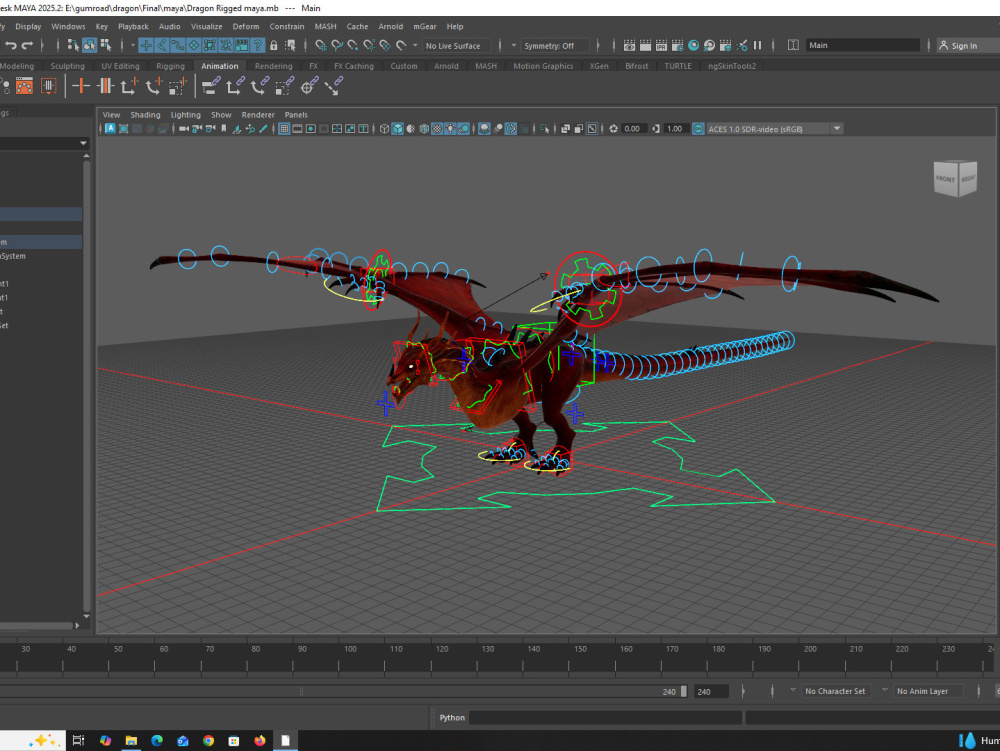Click the Set Key on Translate shelf icon
Screen dimensions: 1000x751
point(129,85)
